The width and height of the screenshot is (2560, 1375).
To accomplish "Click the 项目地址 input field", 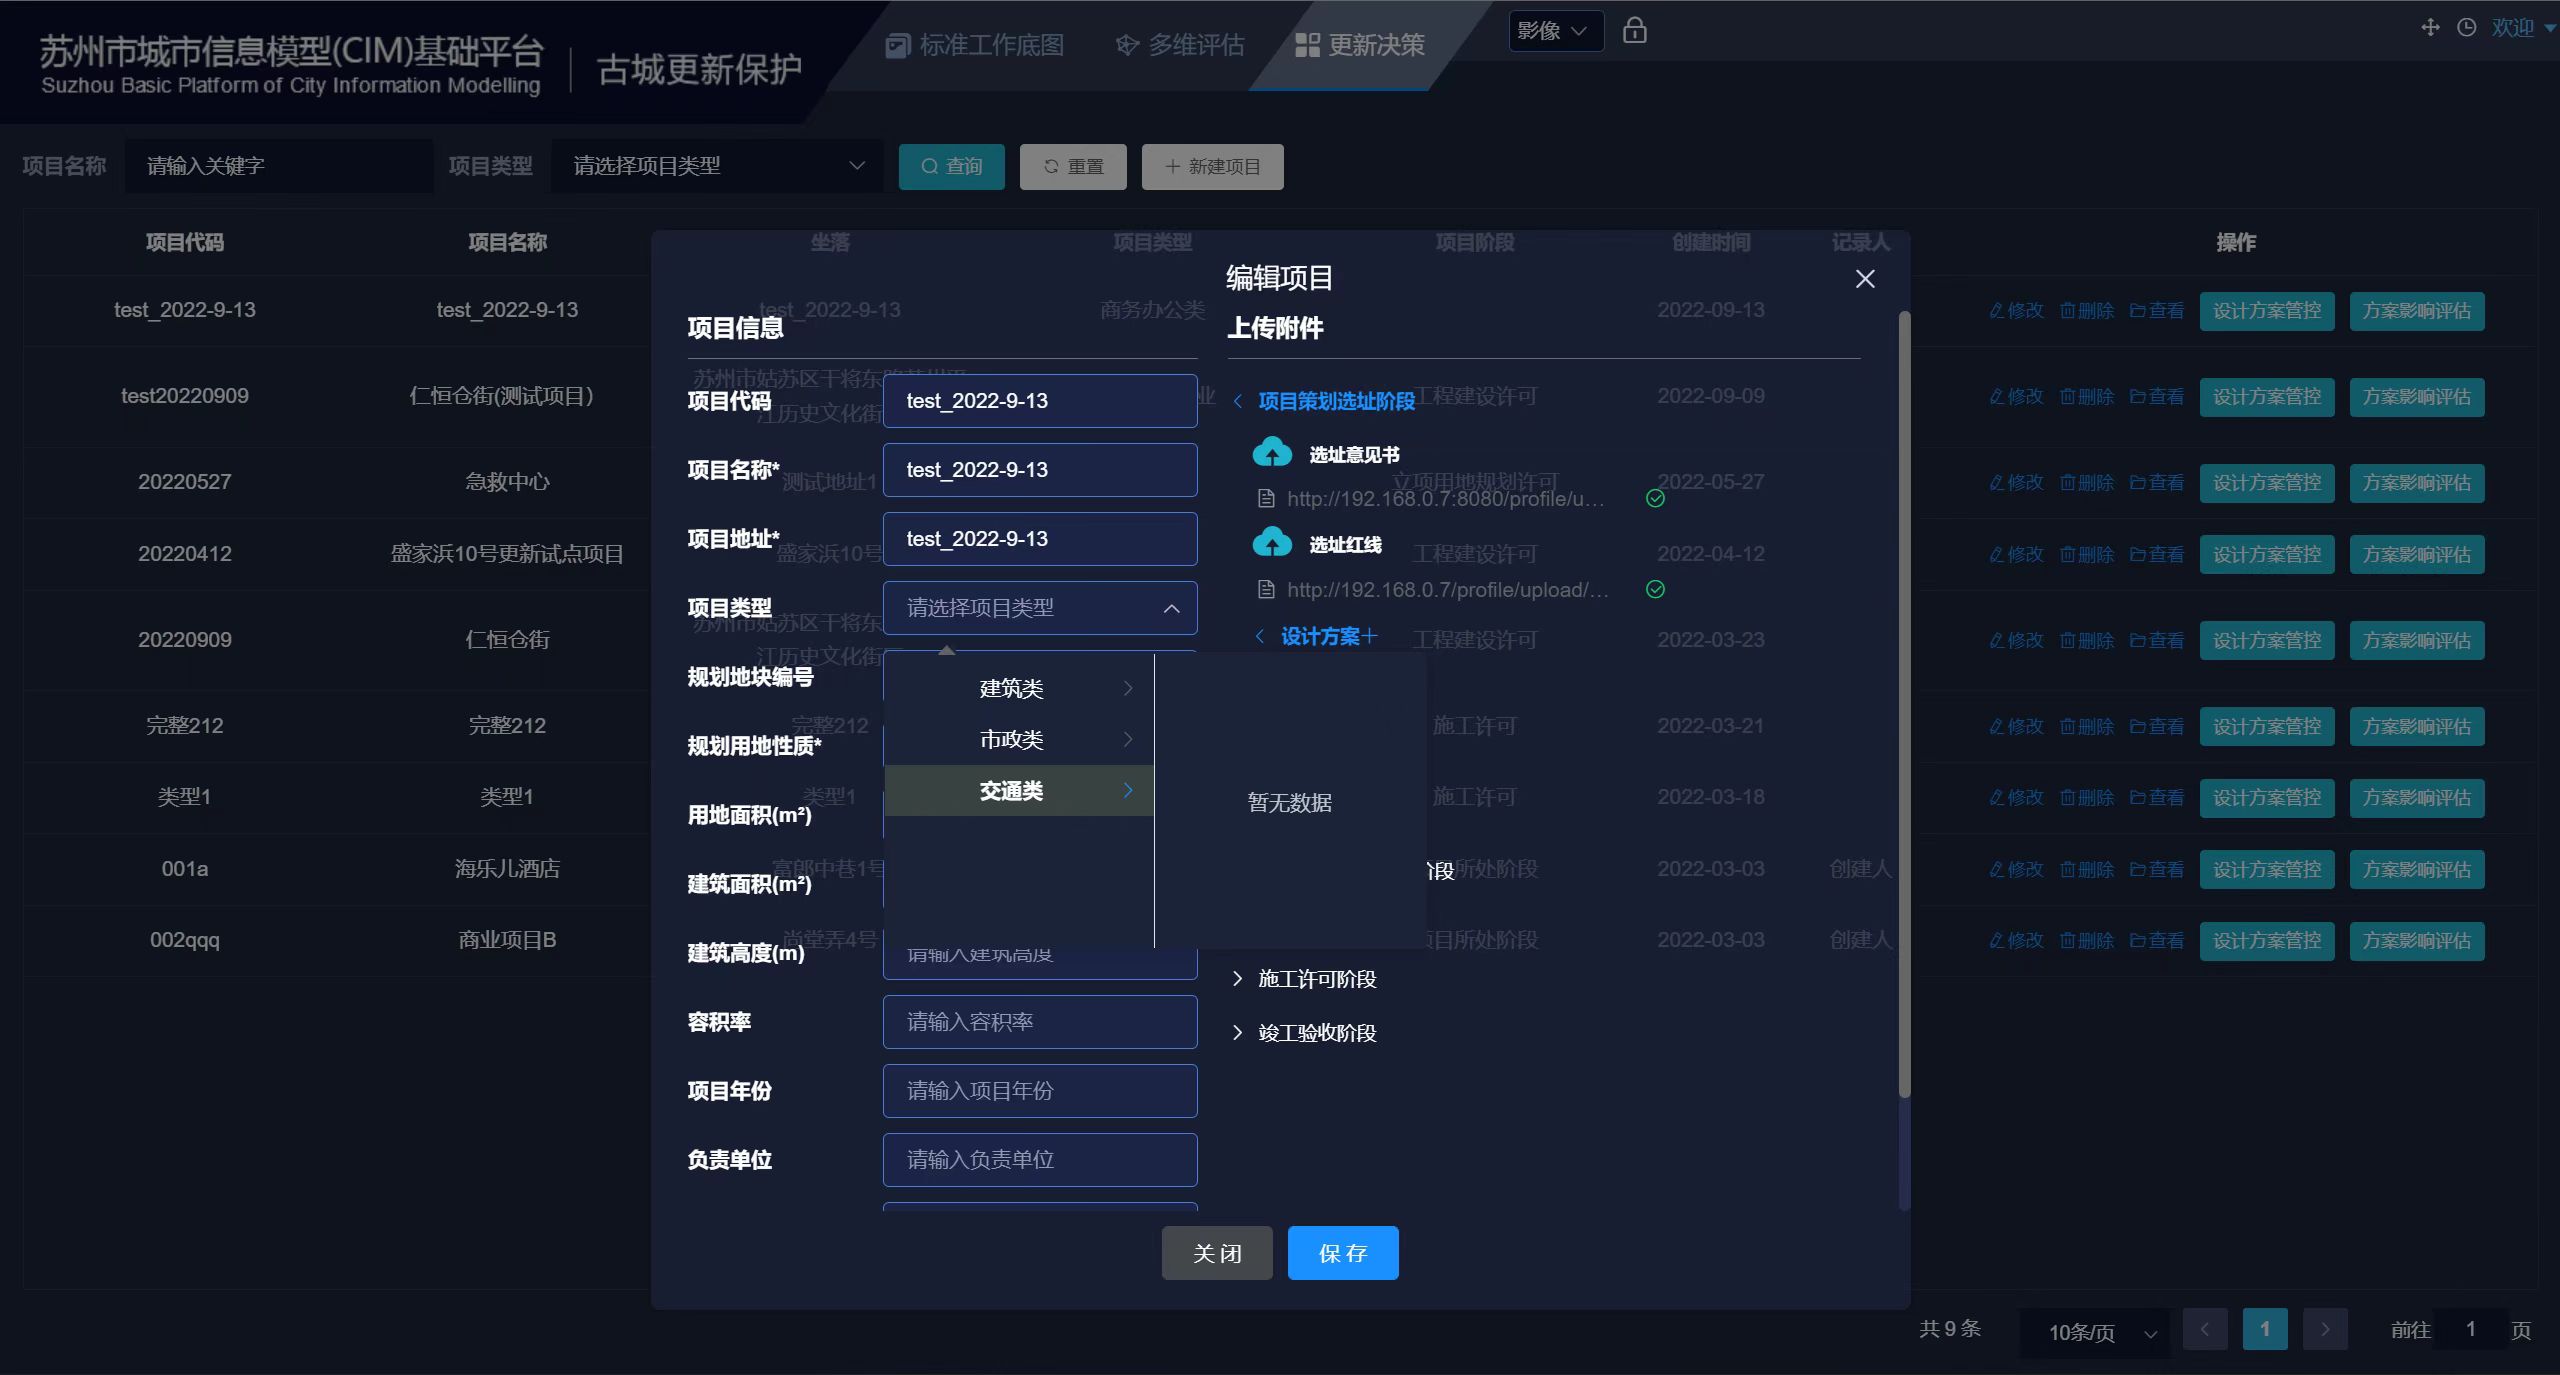I will point(1040,539).
